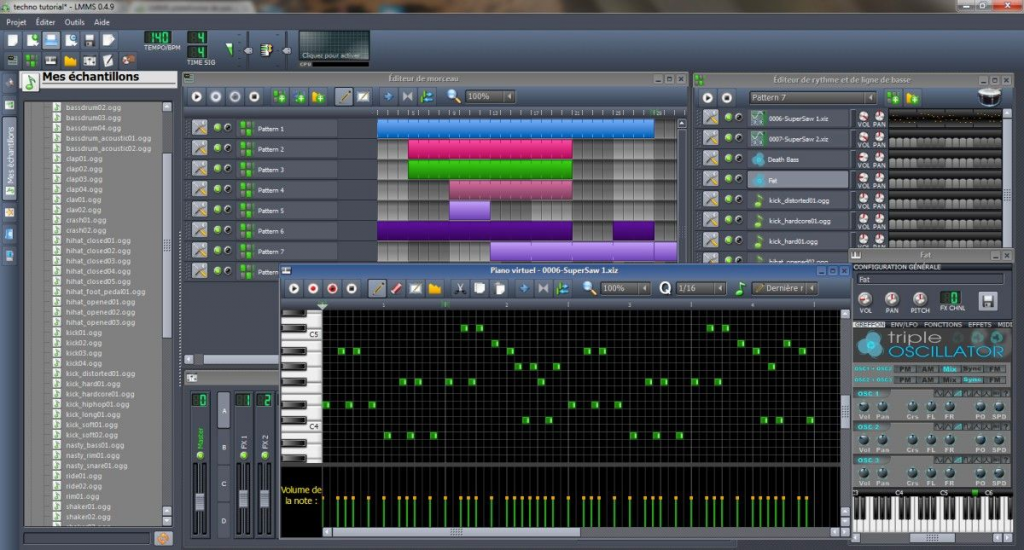
Task: Click the Pattern 2 track label button
Action: [286, 150]
